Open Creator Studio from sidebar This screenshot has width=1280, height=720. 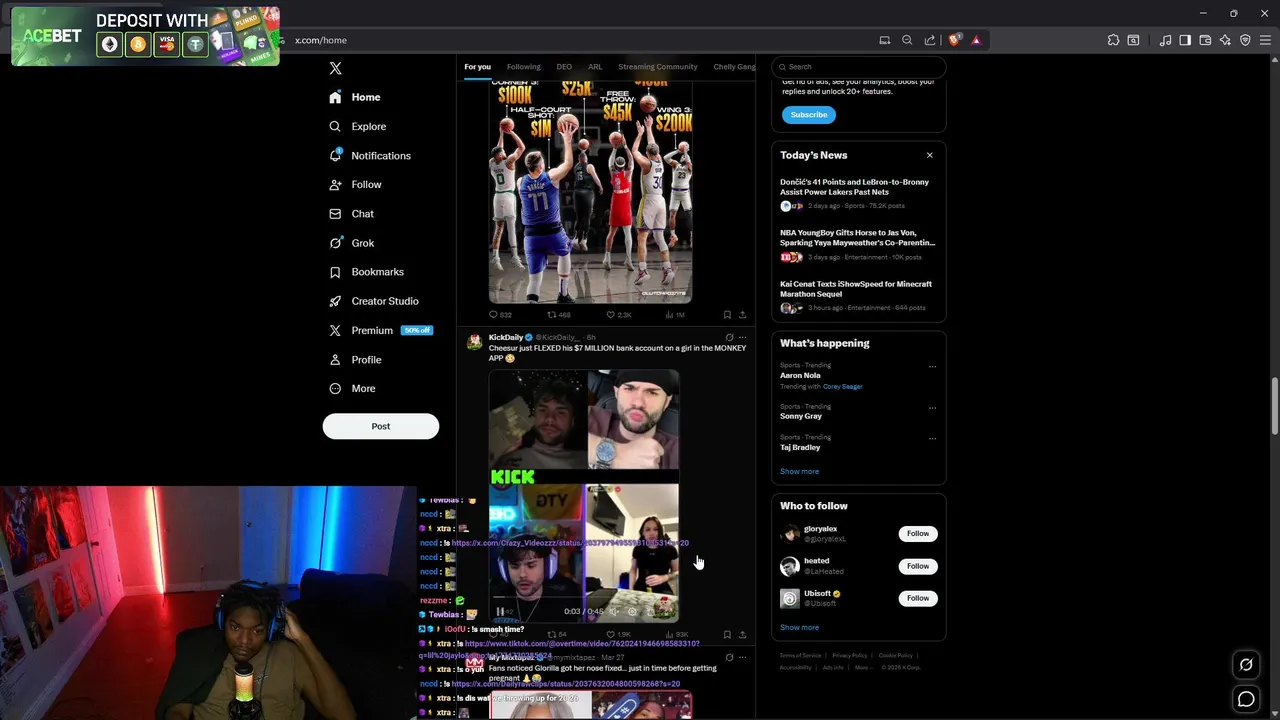coord(373,301)
